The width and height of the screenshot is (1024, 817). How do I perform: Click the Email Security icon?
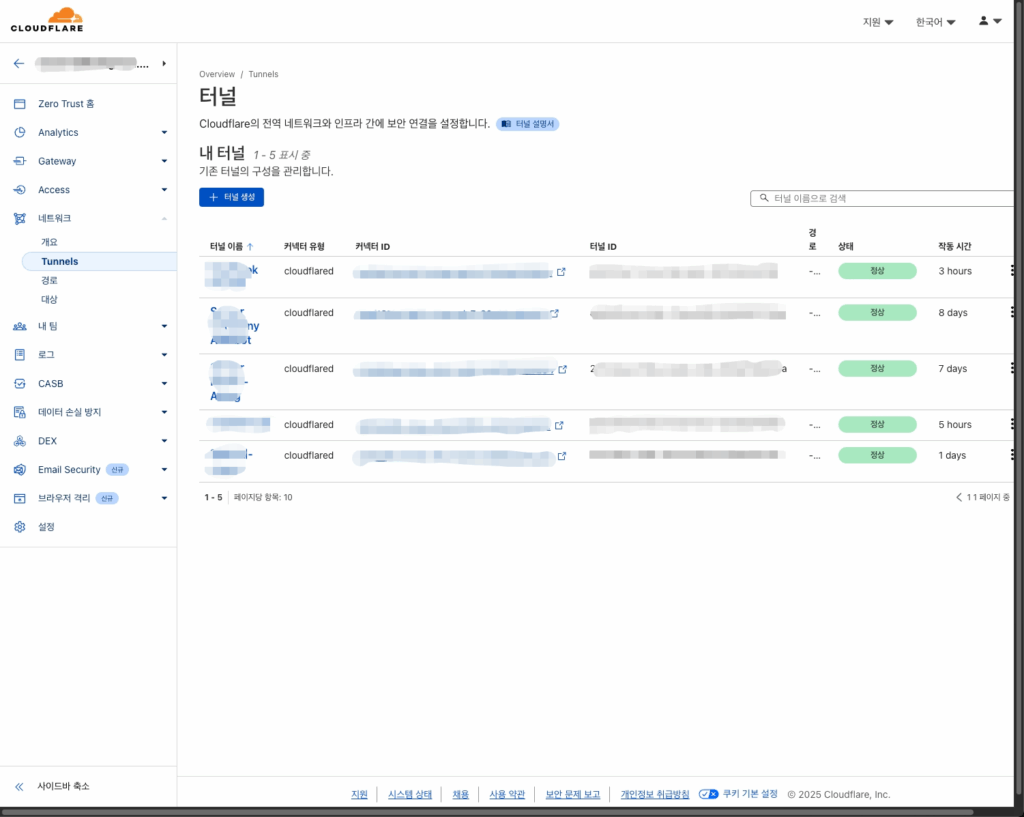tap(20, 470)
